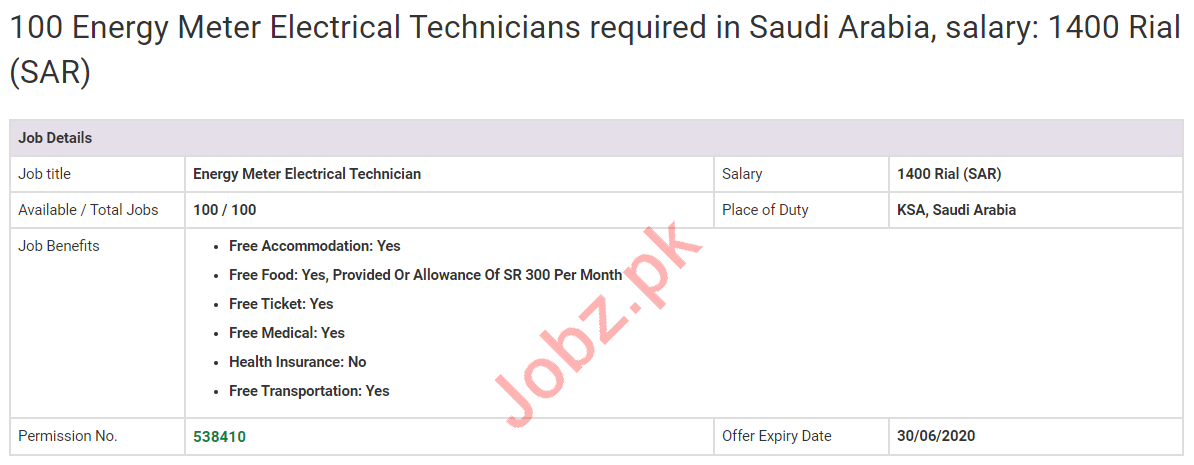The width and height of the screenshot is (1194, 465).
Task: Click the Job Details table header
Action: (x=55, y=138)
